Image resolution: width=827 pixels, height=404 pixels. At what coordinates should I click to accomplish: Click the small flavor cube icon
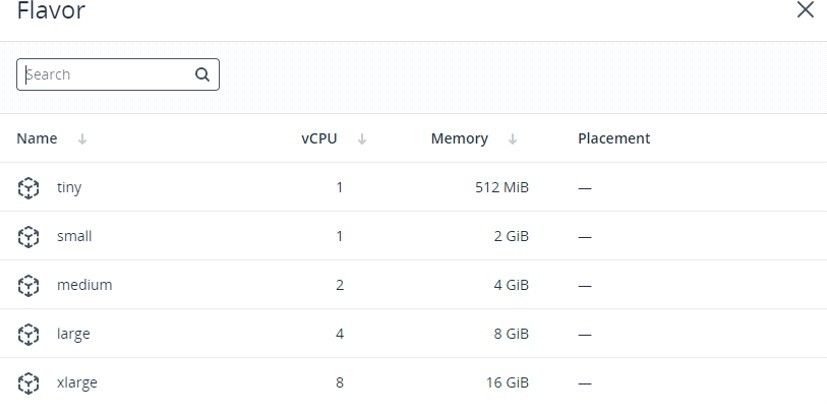coord(28,237)
